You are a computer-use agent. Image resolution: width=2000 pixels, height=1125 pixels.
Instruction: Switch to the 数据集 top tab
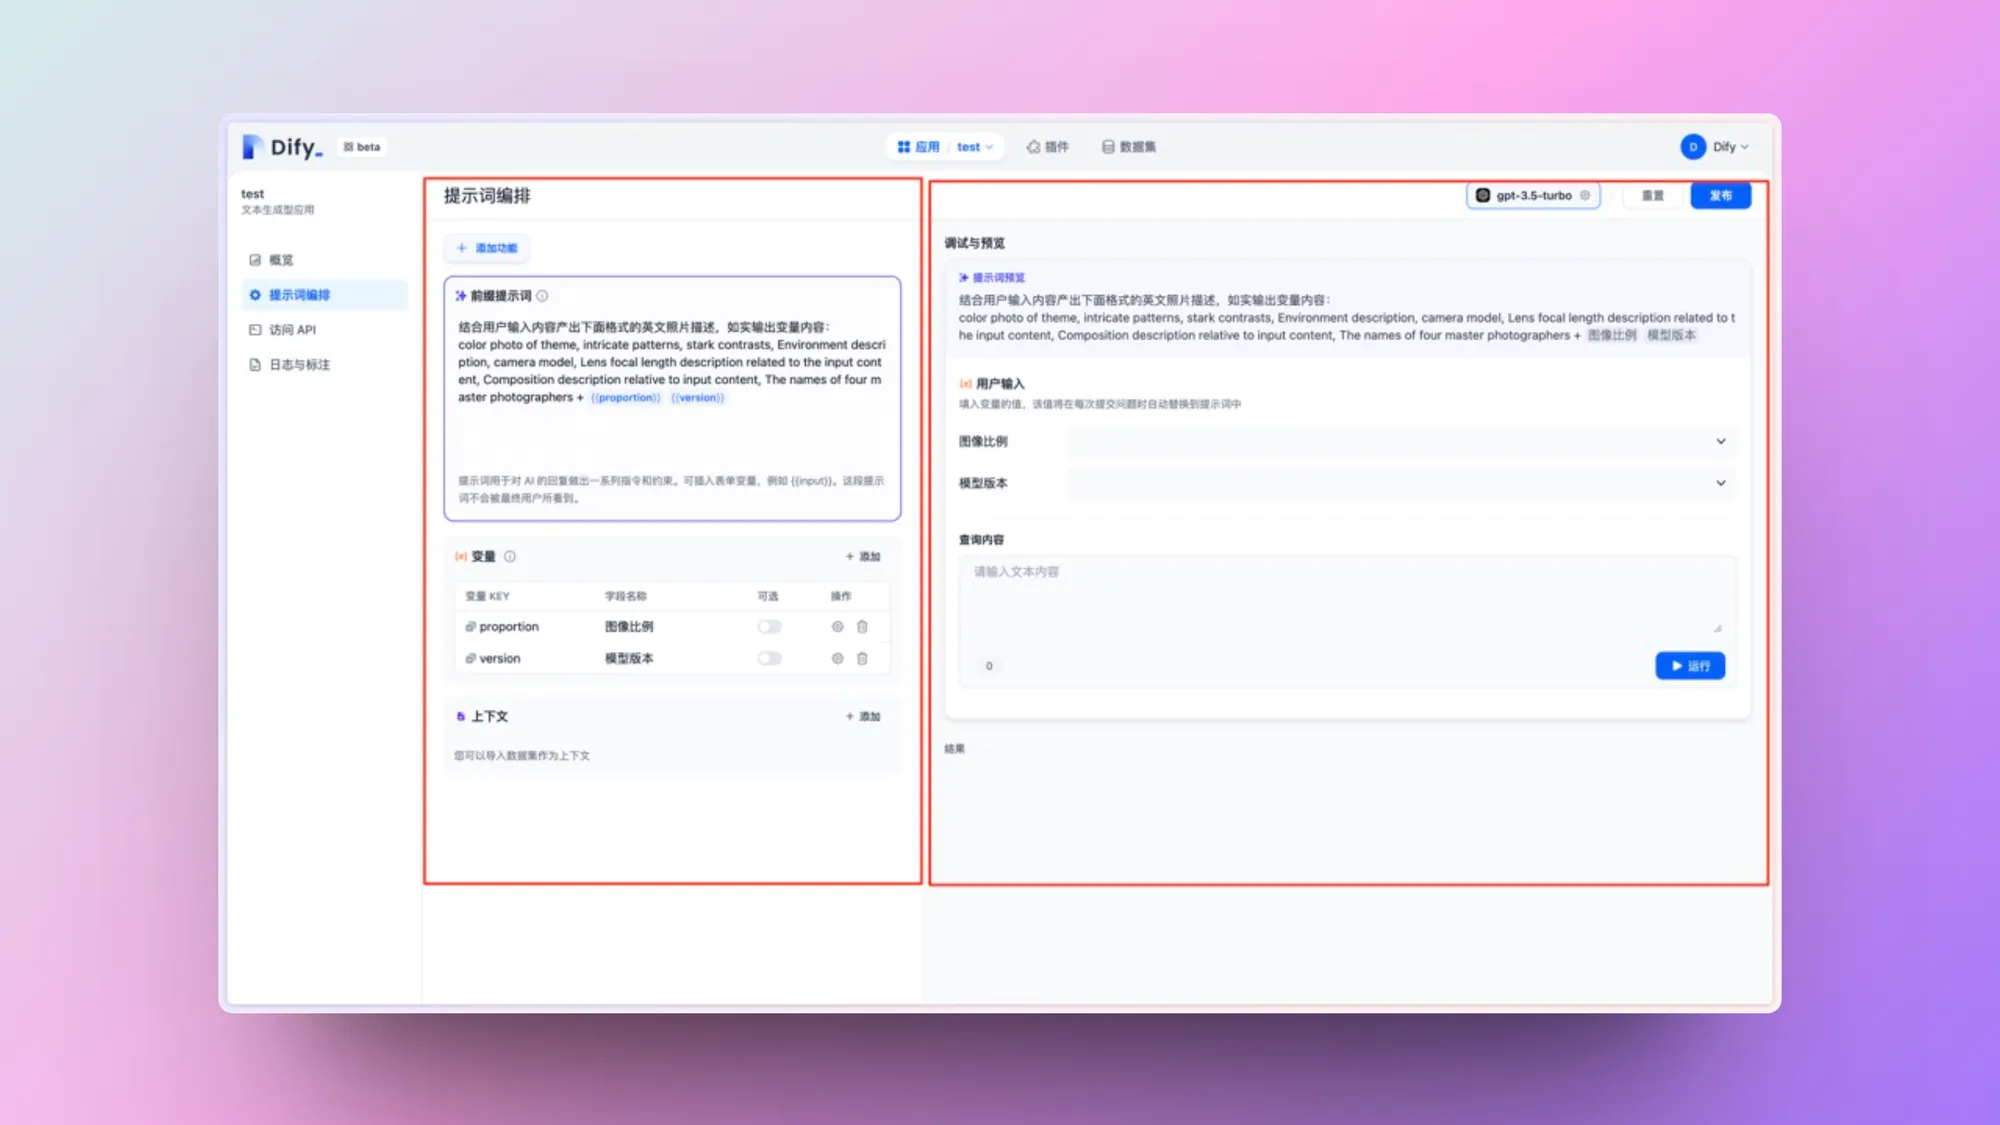pos(1128,147)
